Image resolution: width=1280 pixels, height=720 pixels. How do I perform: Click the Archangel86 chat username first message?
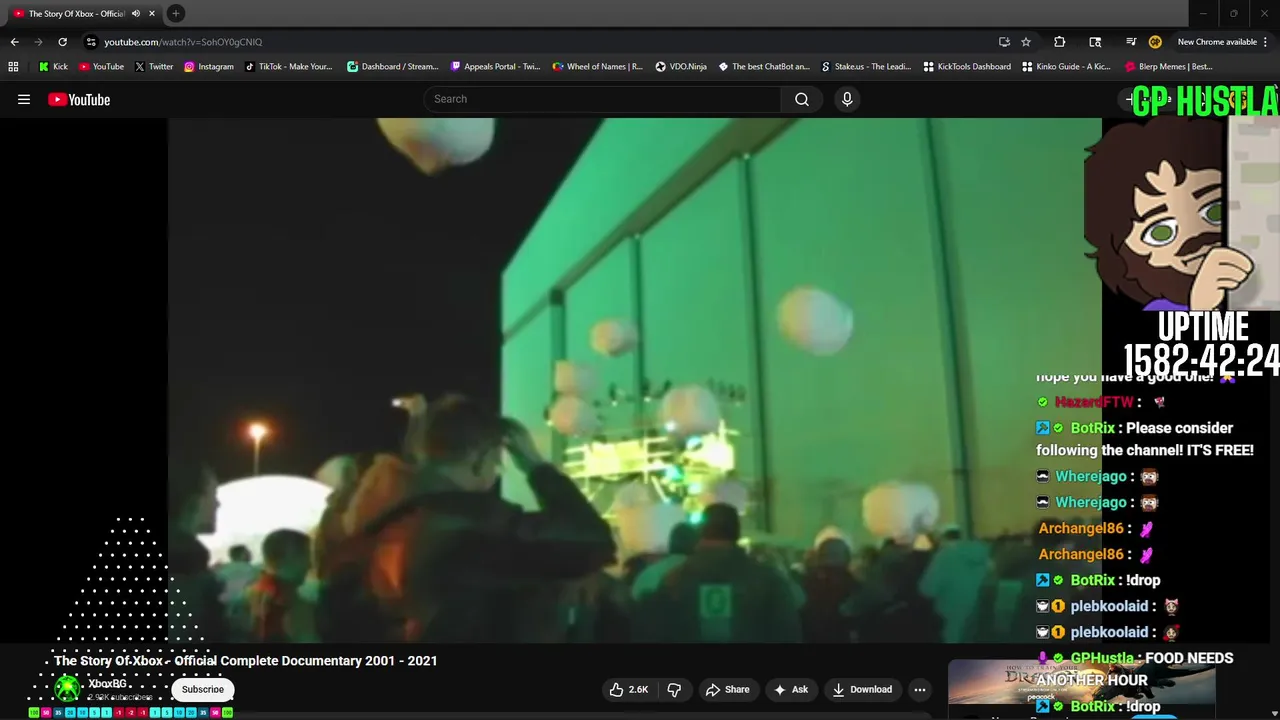coord(1081,528)
